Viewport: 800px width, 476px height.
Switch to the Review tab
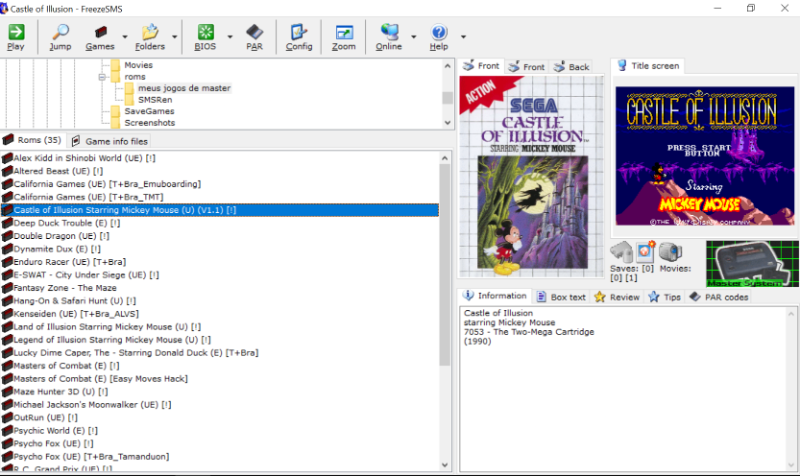(617, 297)
